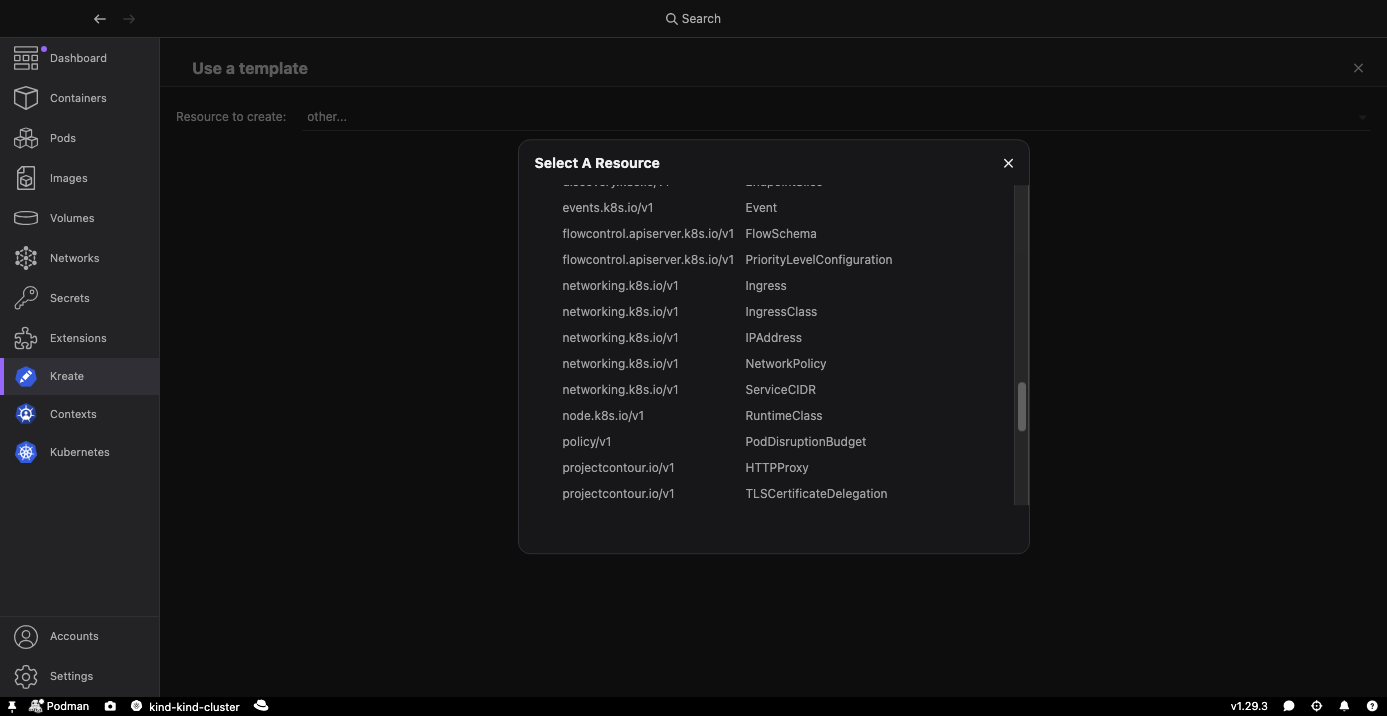Select the NetworkPolicy resource
This screenshot has width=1387, height=716.
point(786,364)
